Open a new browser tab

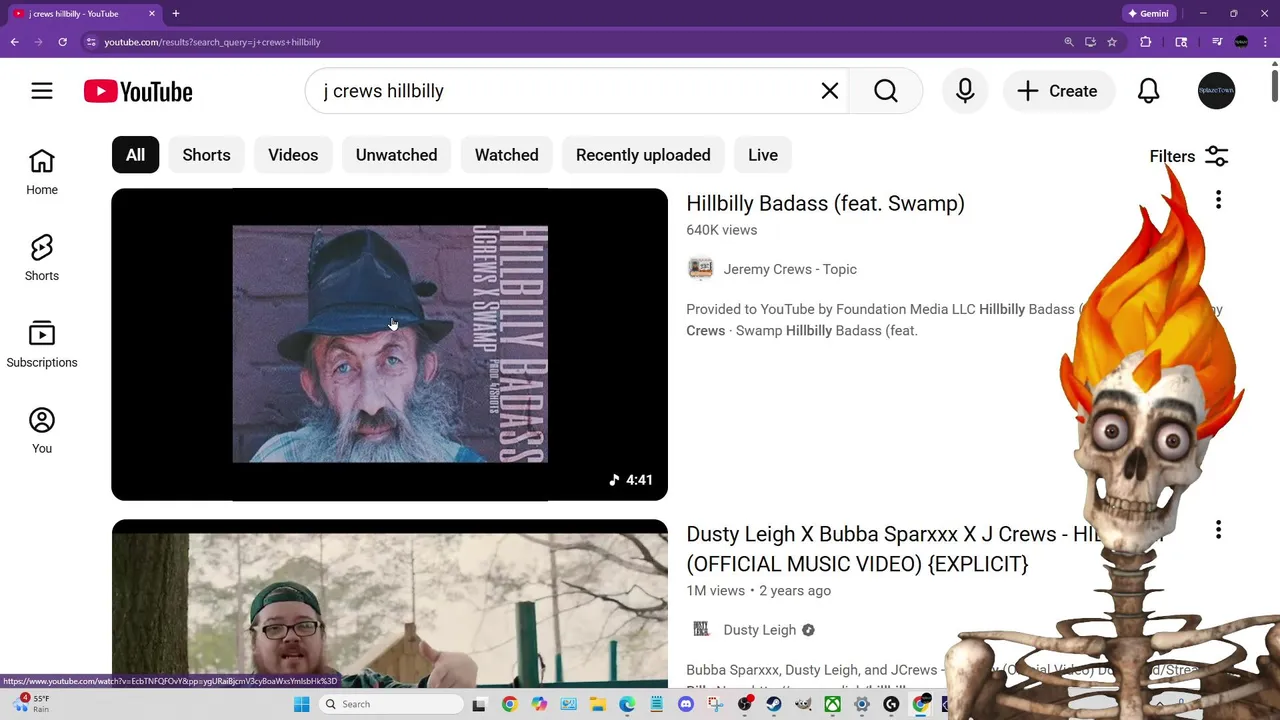coord(176,14)
